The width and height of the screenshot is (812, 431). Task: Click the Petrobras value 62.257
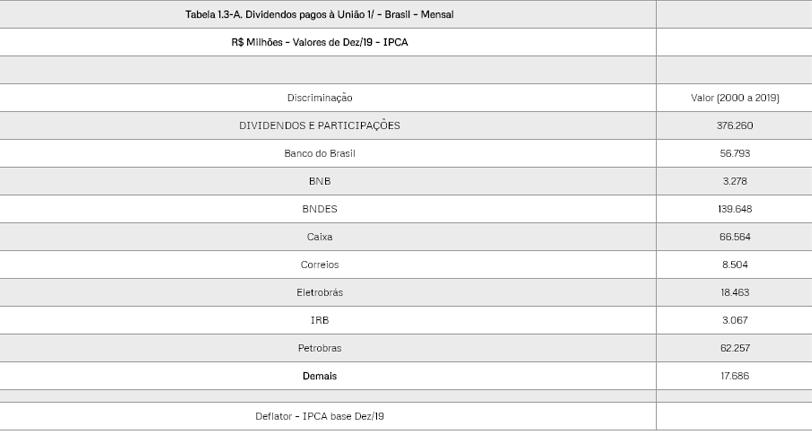[734, 348]
